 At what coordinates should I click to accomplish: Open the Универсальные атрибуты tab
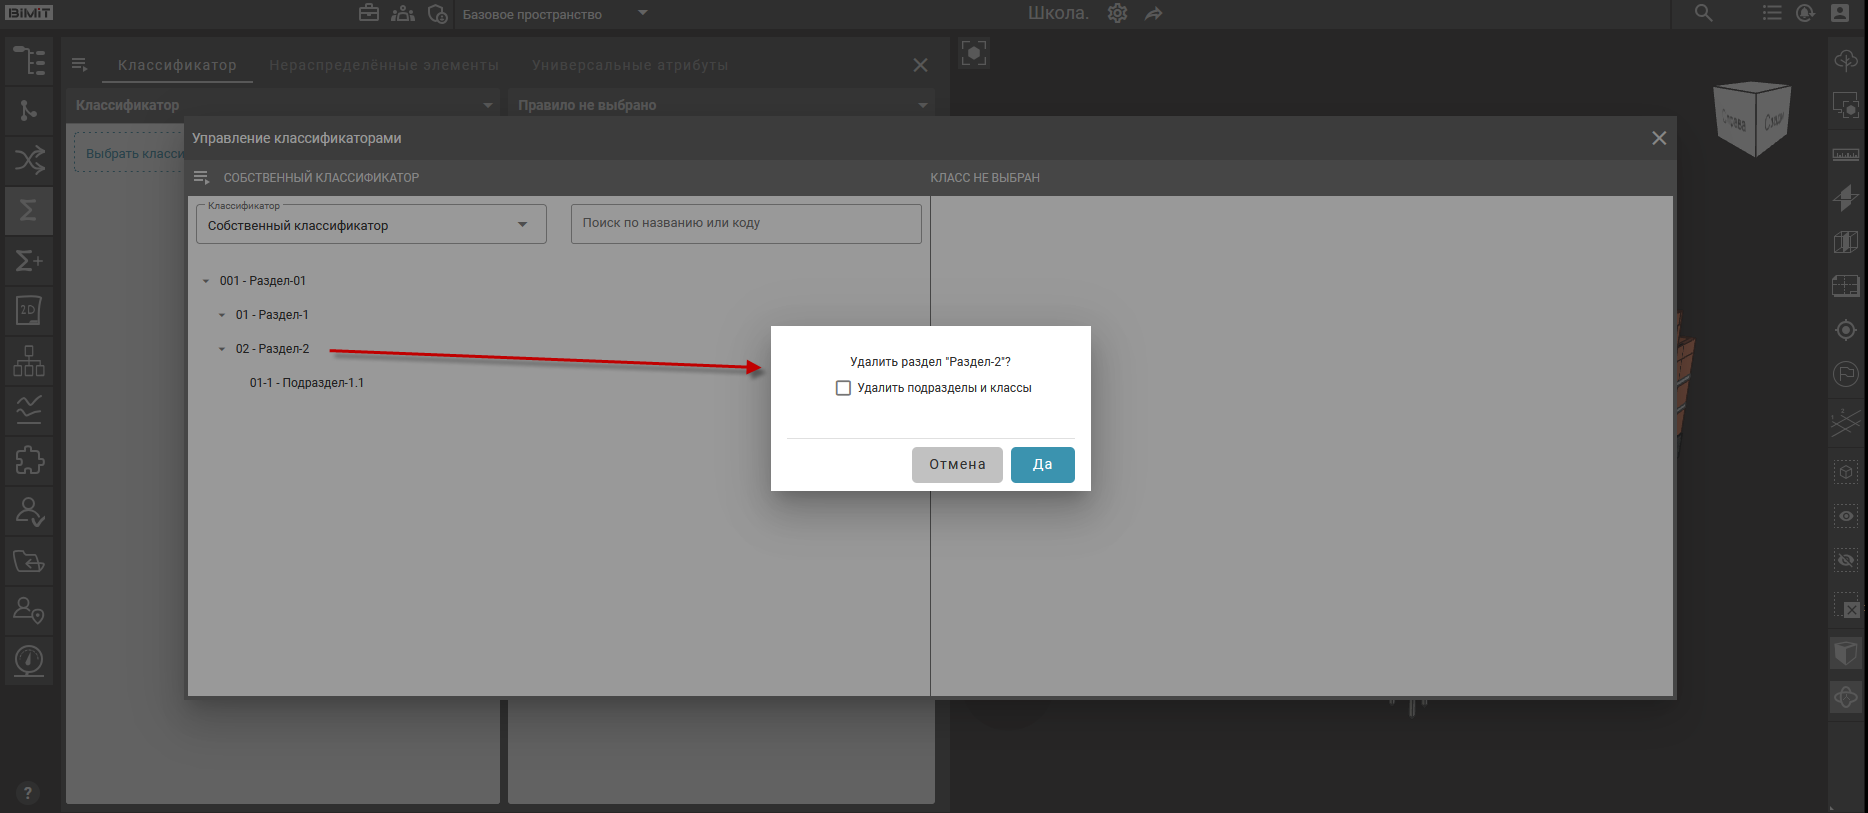tap(630, 65)
